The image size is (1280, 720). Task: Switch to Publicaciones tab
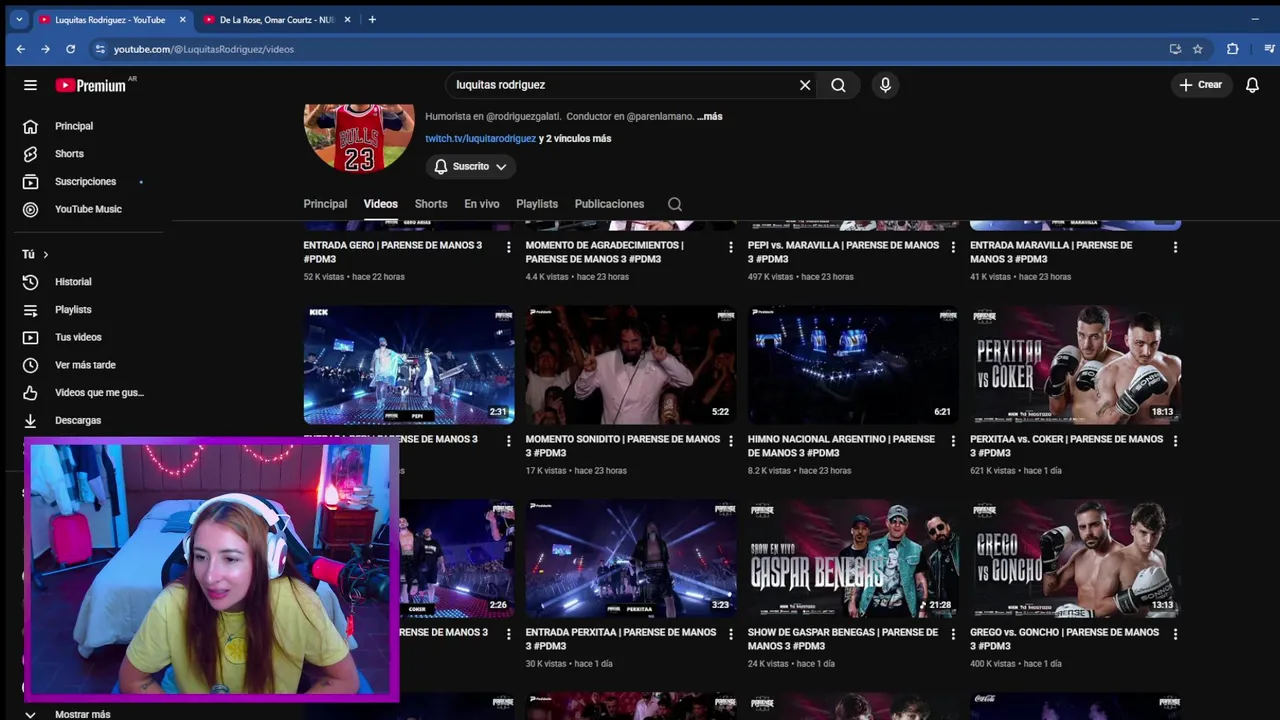609,204
